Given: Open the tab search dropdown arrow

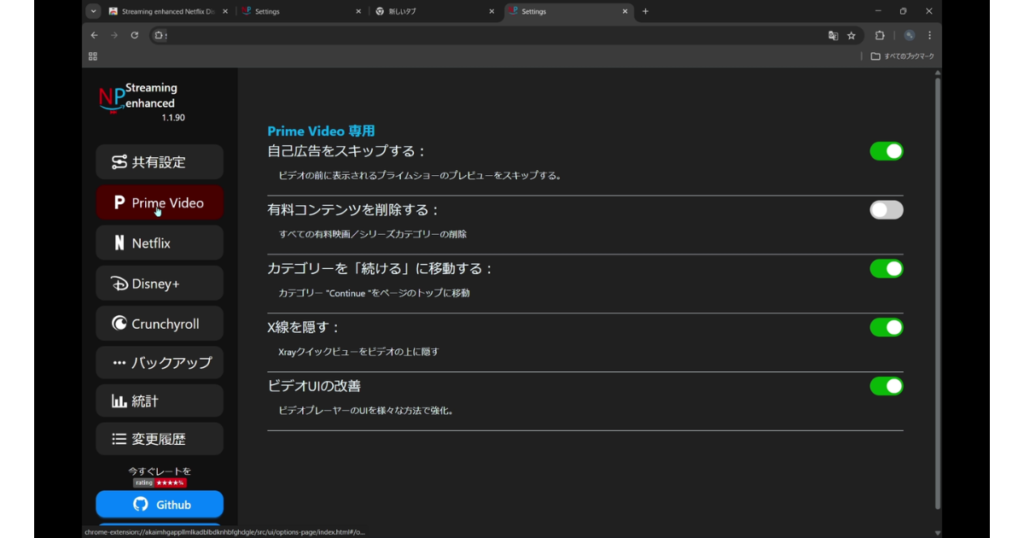Looking at the screenshot, I should [93, 11].
